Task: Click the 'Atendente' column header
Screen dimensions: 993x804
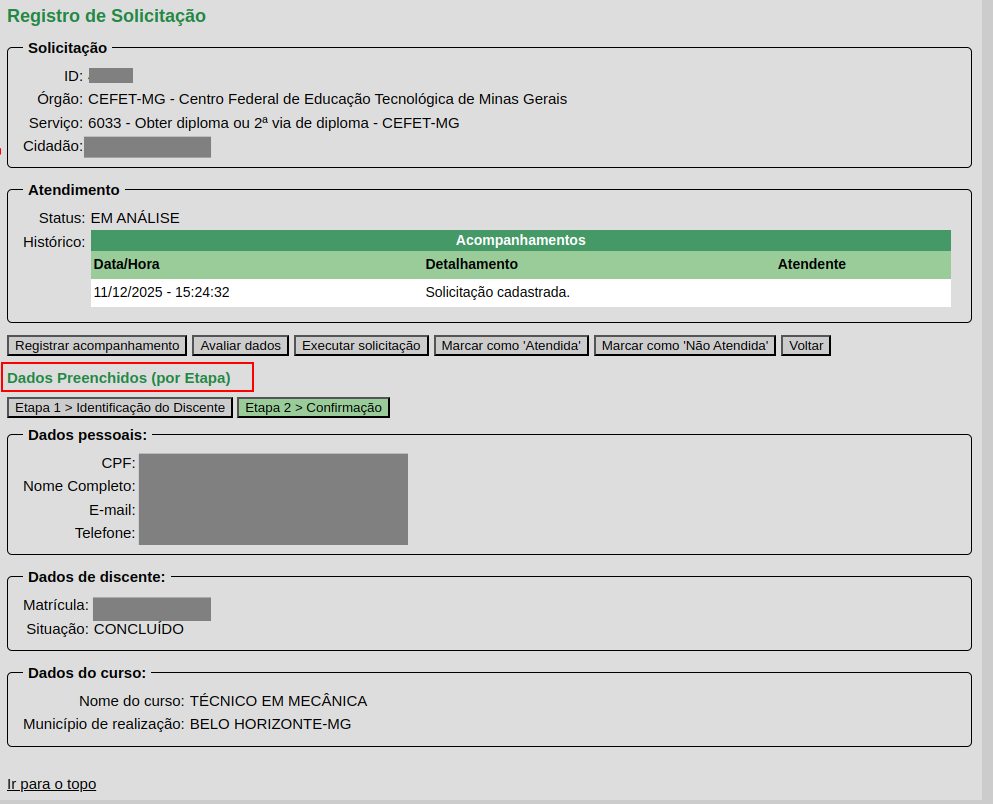Action: (811, 264)
